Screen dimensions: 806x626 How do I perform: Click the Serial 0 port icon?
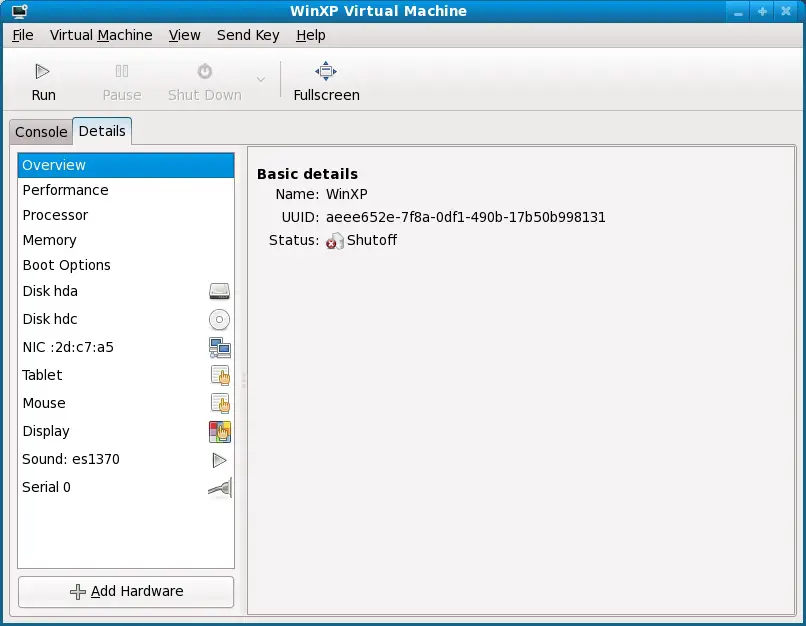(219, 487)
